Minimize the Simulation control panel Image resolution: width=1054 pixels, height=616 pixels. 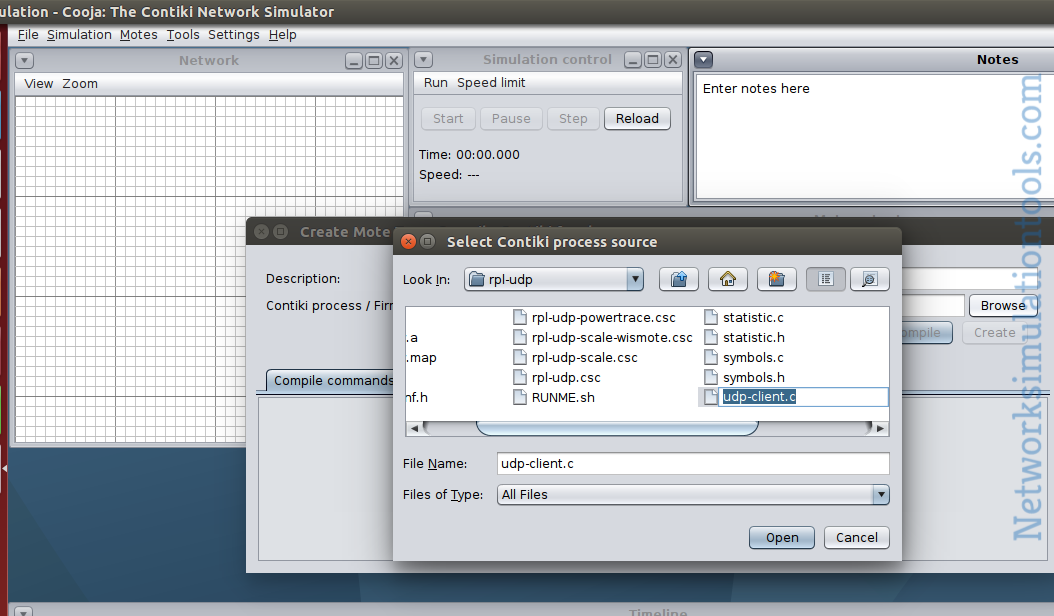tap(633, 59)
